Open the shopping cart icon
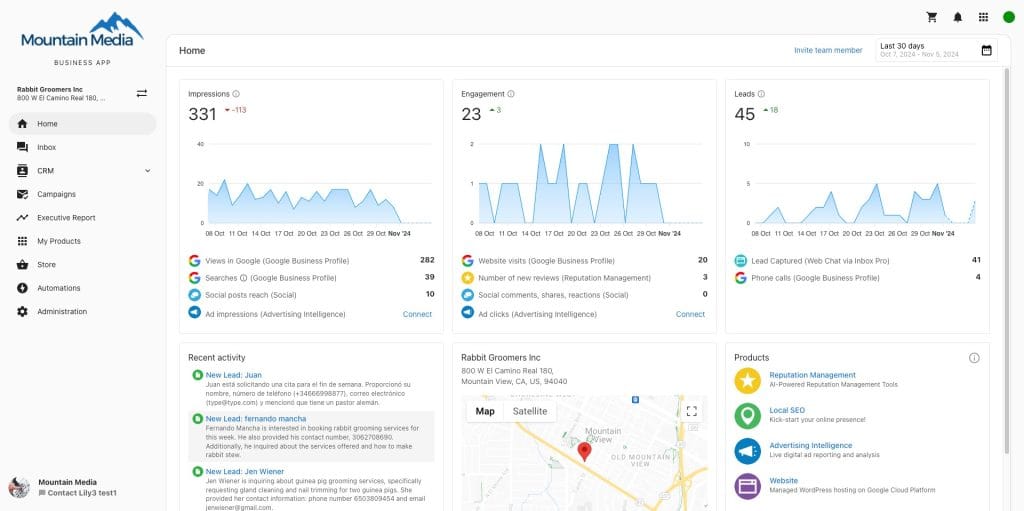Image resolution: width=1024 pixels, height=511 pixels. [x=932, y=17]
